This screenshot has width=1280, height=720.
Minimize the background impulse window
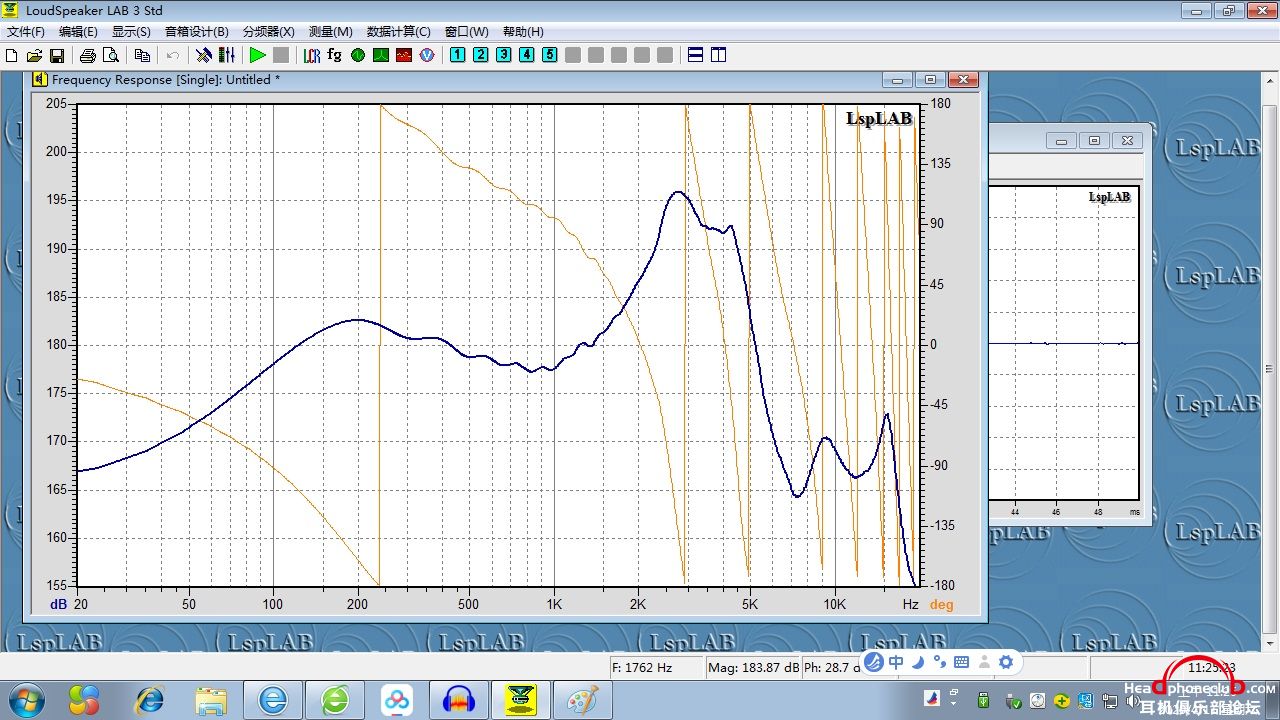(1061, 141)
